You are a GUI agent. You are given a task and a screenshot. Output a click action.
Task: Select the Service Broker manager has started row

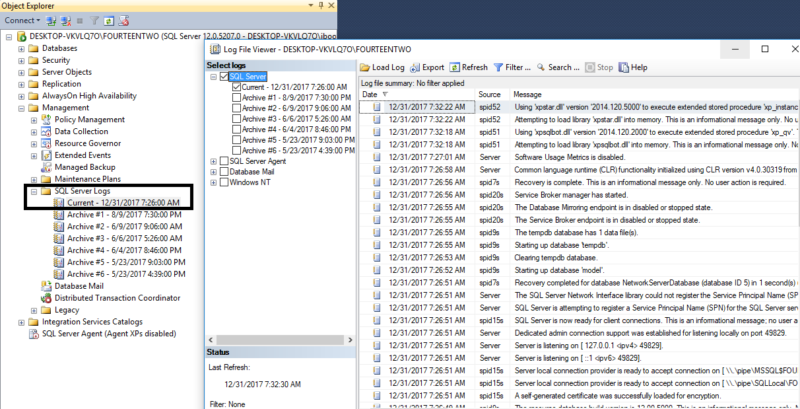coord(579,195)
